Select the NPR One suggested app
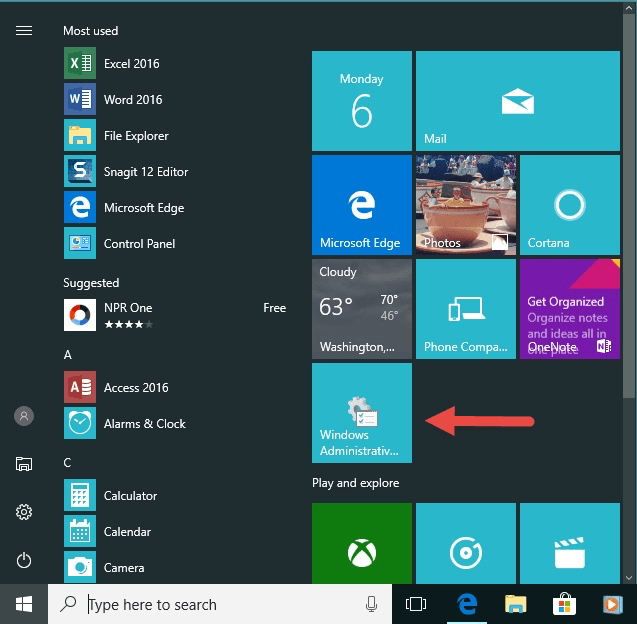 click(175, 315)
